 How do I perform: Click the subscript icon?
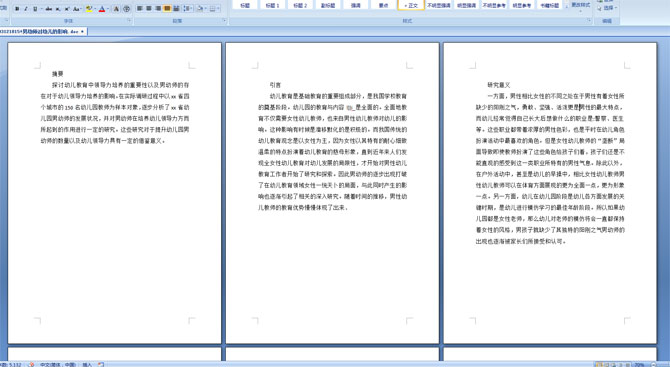tap(58, 9)
